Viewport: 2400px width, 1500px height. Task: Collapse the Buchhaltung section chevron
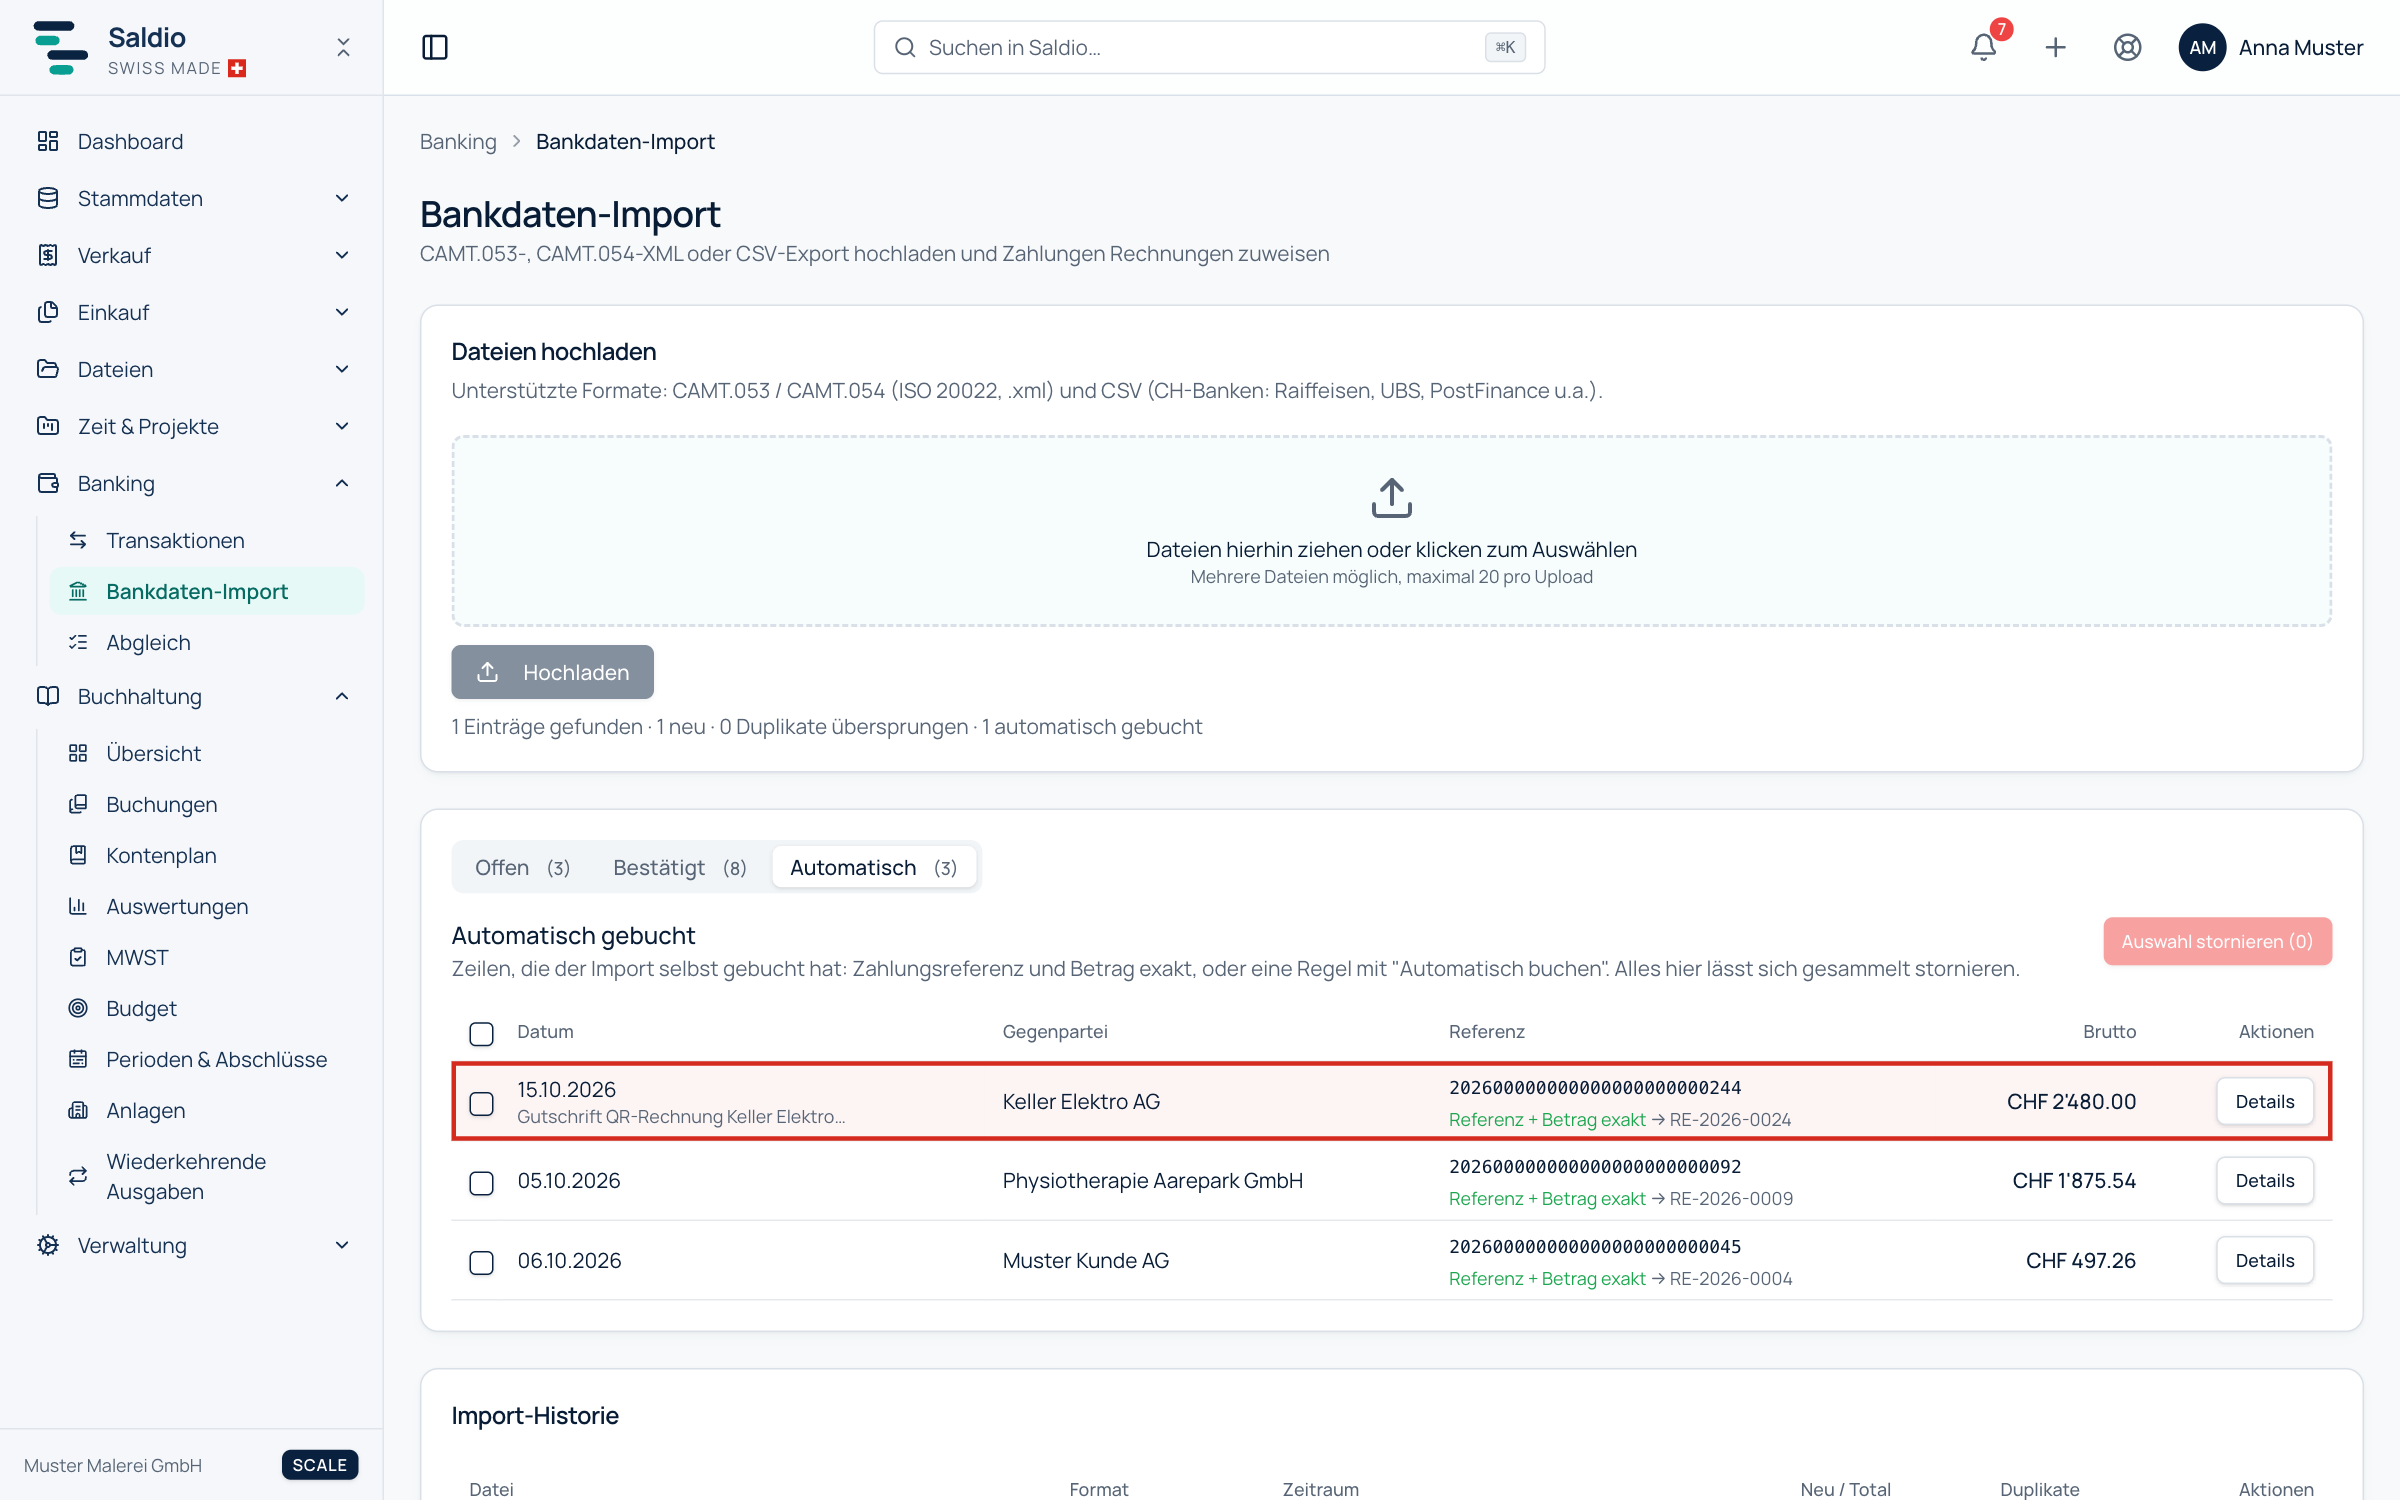pos(342,696)
